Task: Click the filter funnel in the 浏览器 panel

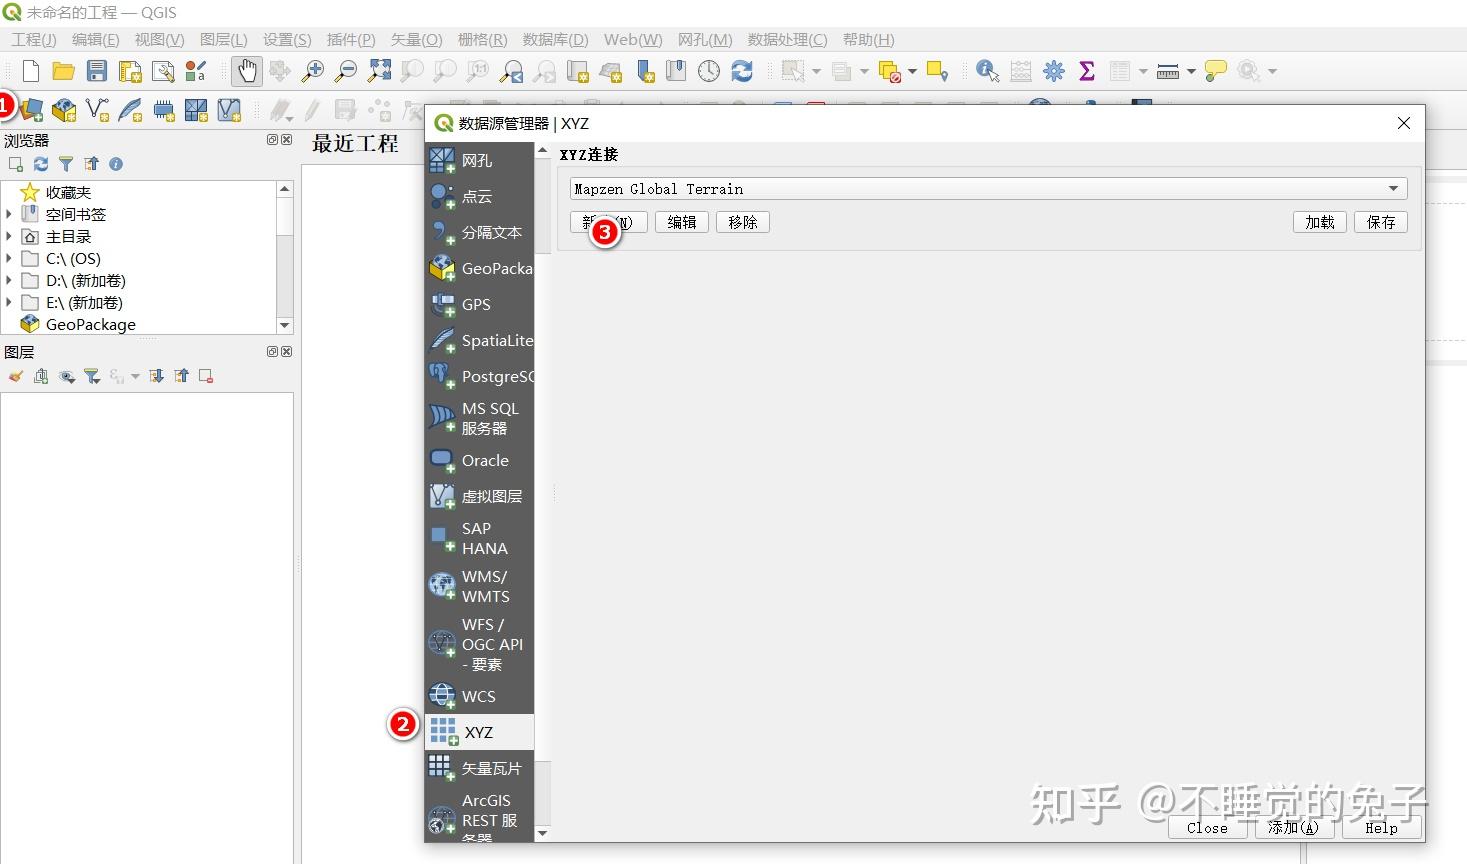Action: click(x=66, y=164)
